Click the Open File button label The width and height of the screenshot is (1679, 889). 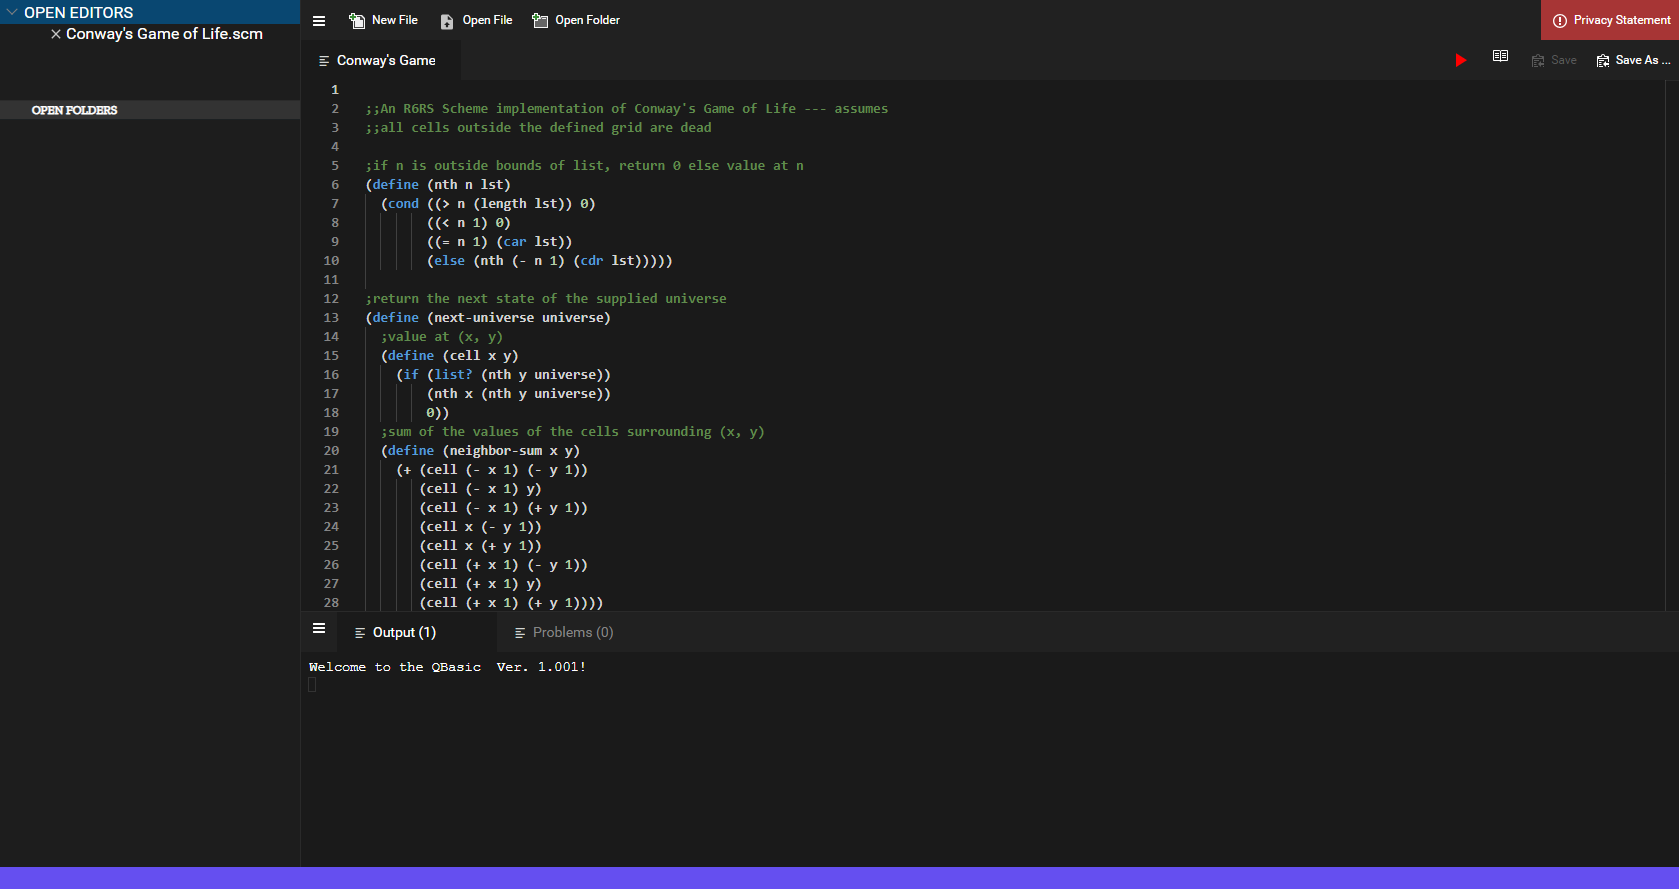click(x=487, y=20)
